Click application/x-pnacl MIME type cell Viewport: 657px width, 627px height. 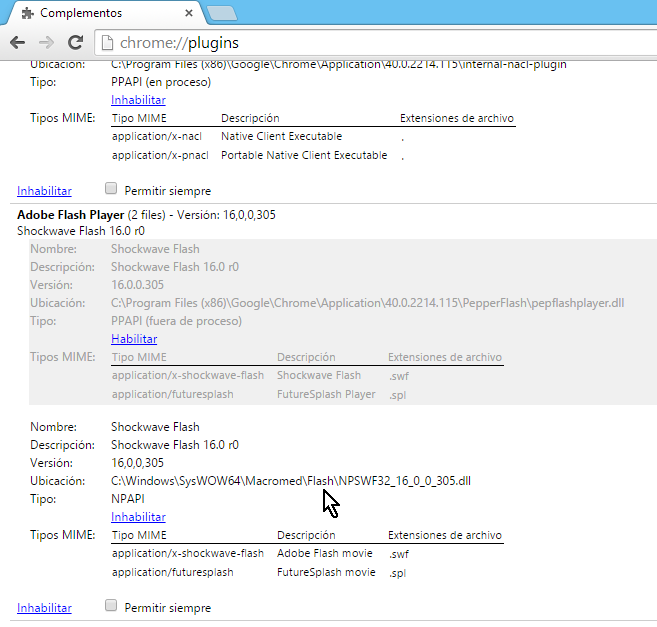click(160, 155)
